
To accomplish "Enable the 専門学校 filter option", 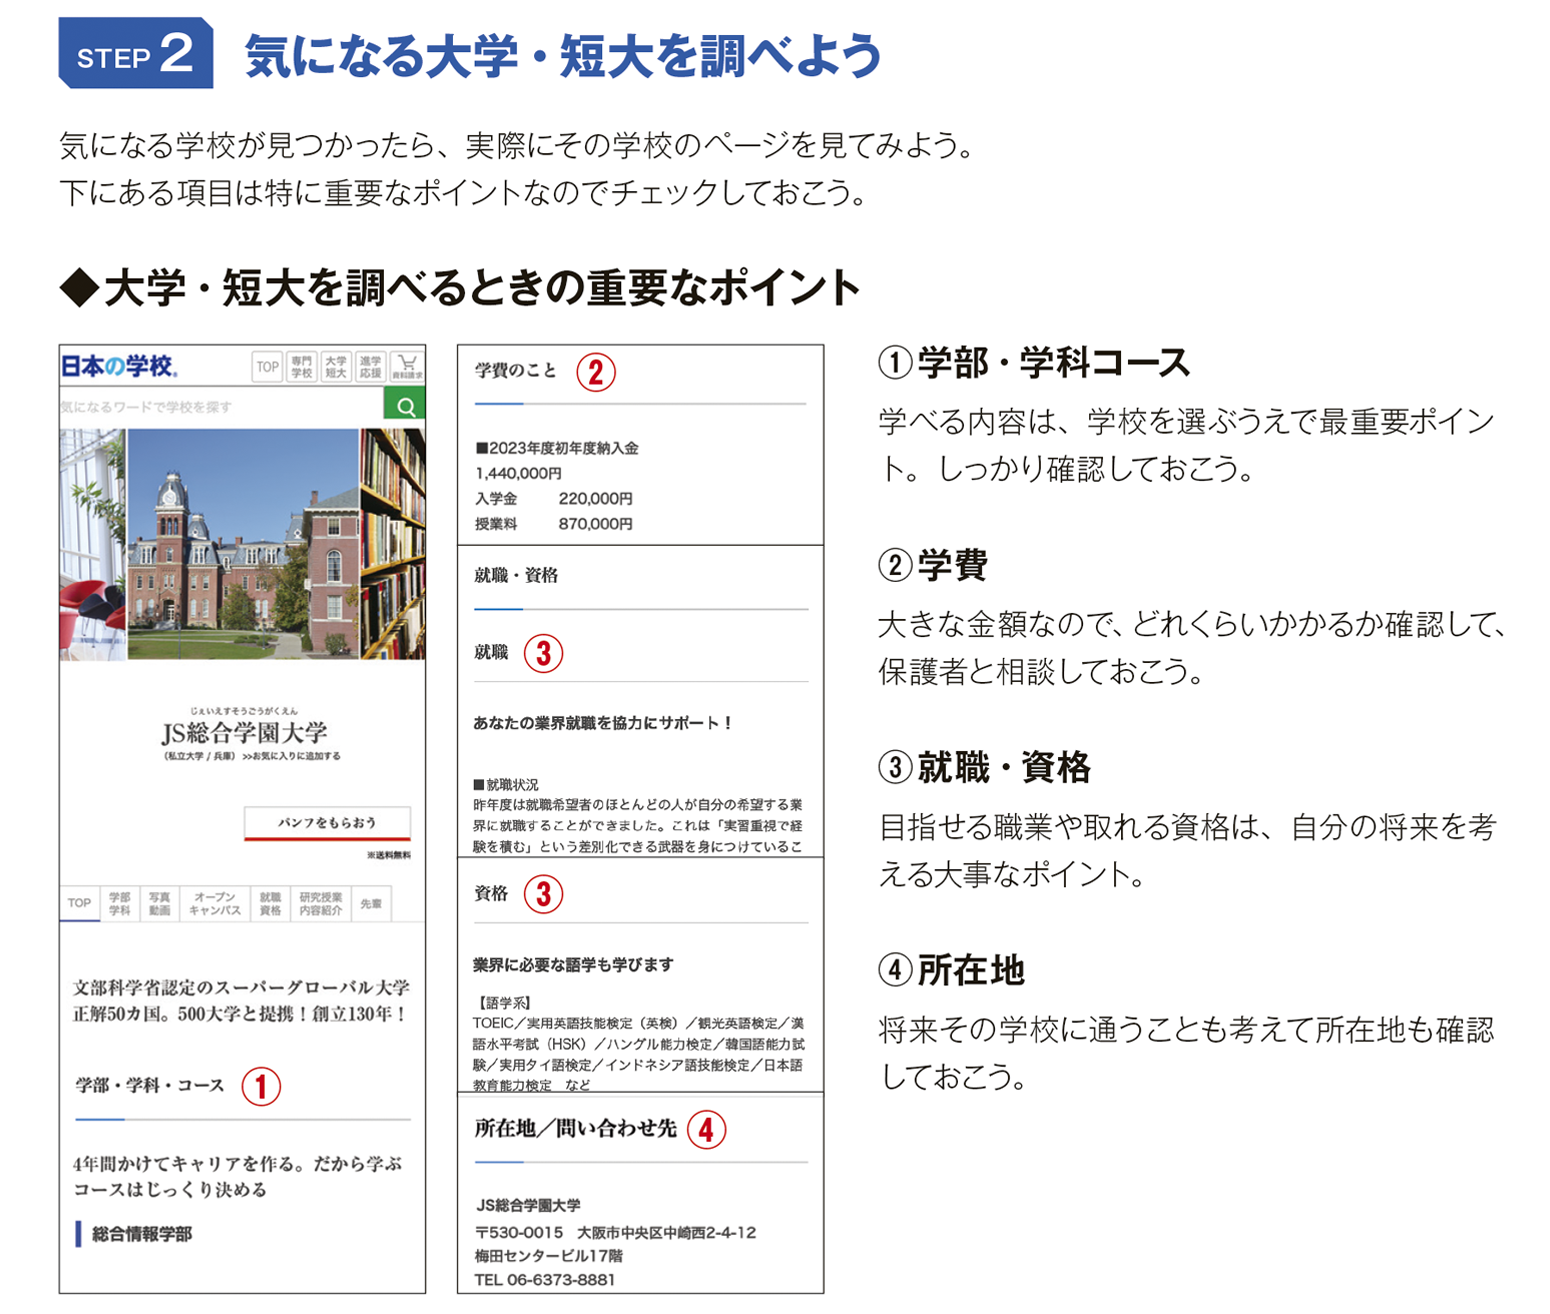I will click(x=302, y=366).
